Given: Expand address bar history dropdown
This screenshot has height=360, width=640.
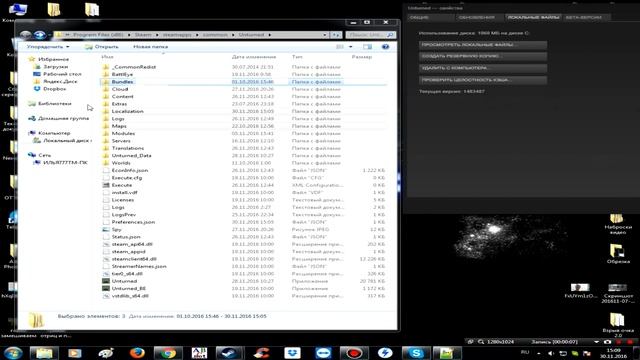Looking at the screenshot, I should (325, 35).
